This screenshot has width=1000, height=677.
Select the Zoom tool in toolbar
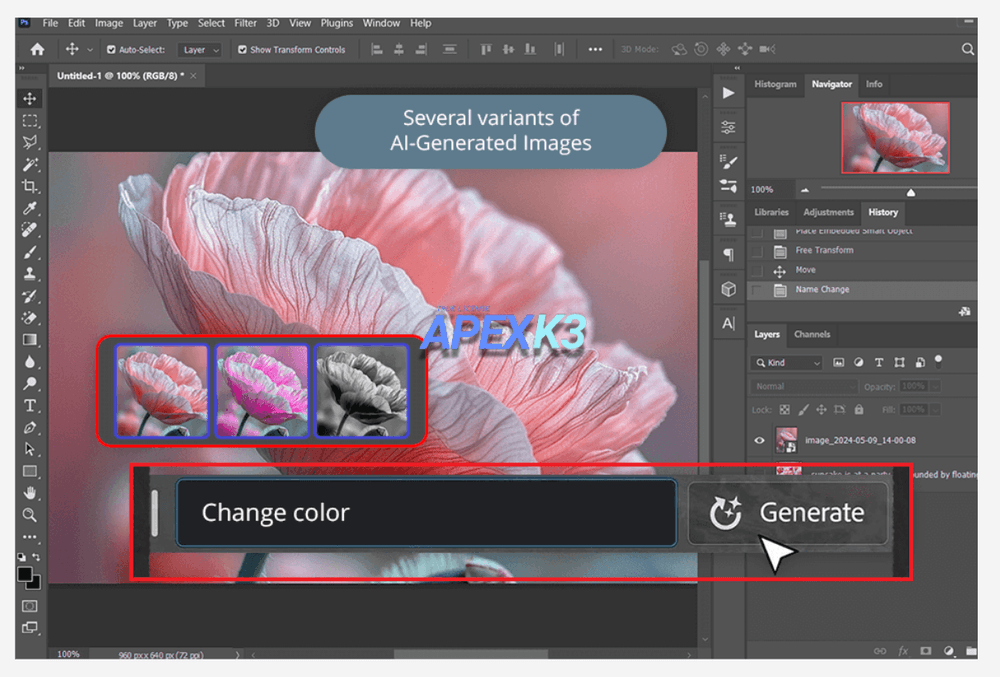29,514
